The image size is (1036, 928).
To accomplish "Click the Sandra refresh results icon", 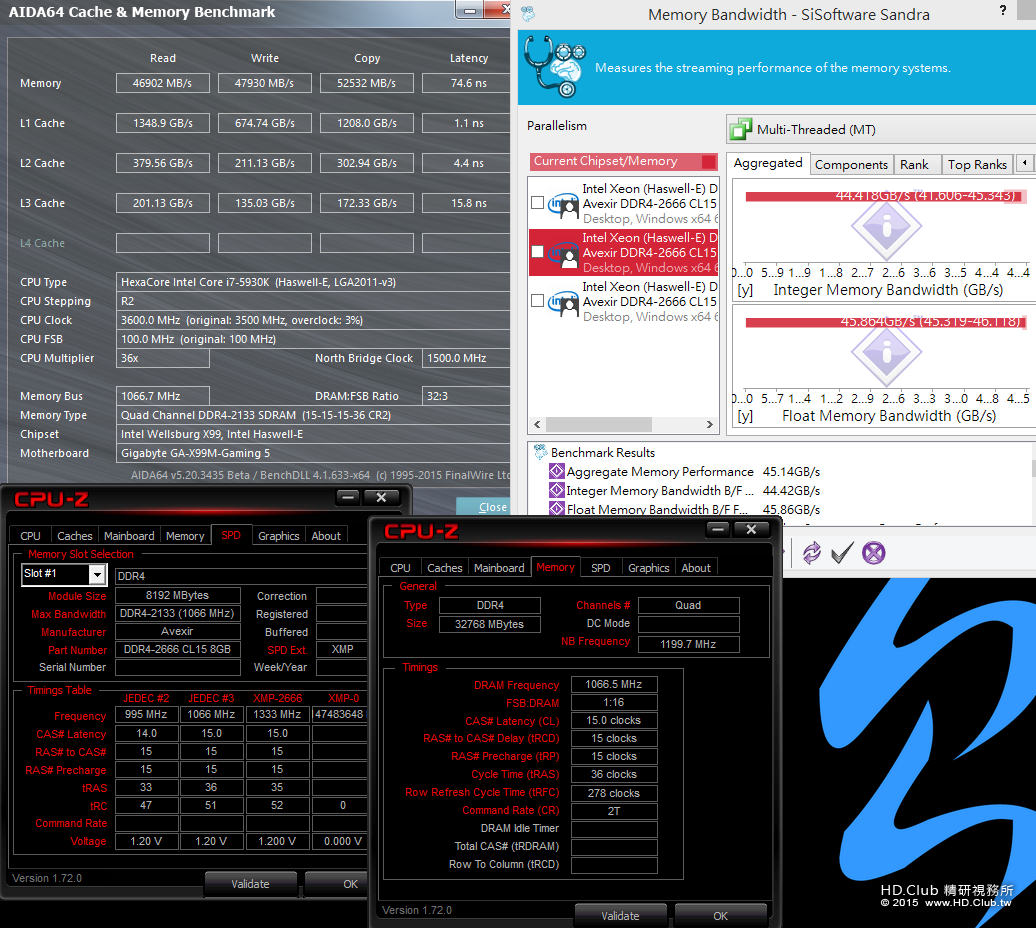I will tap(811, 553).
